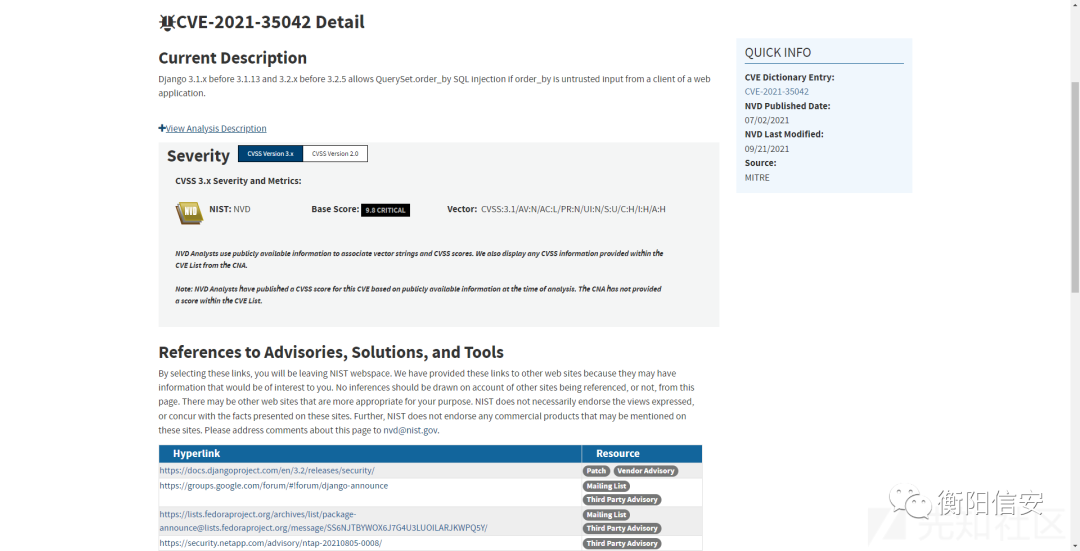Click the Source value MITRE
The height and width of the screenshot is (551, 1080).
click(x=757, y=178)
